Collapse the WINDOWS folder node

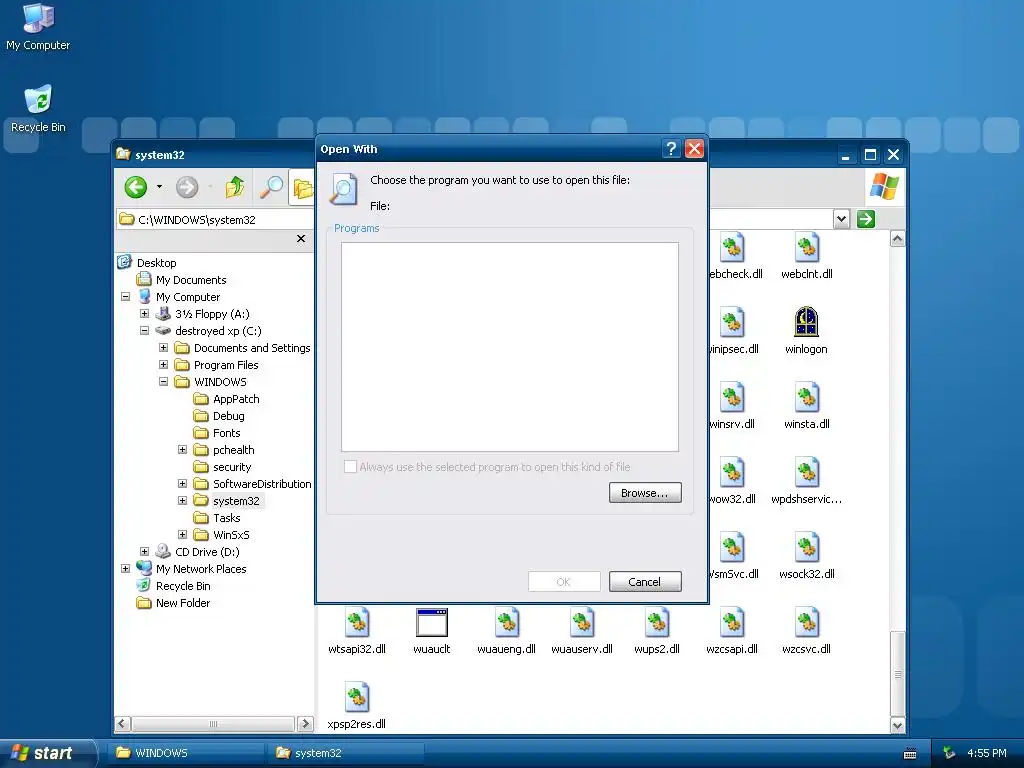(163, 381)
